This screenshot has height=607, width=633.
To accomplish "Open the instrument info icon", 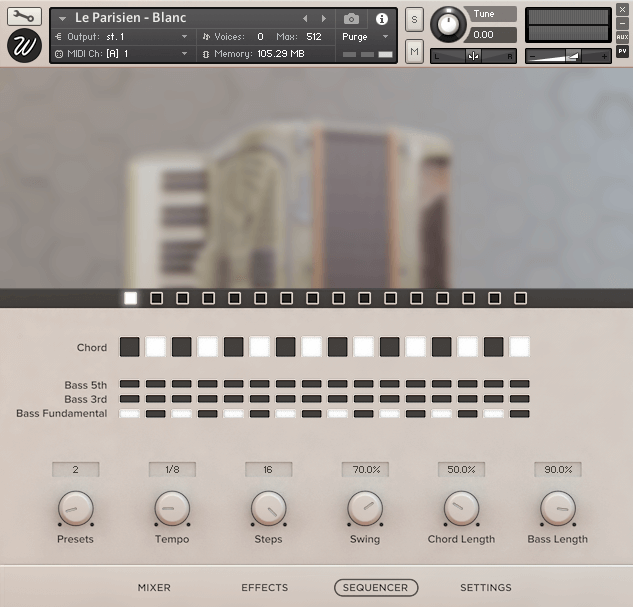I will tap(381, 19).
